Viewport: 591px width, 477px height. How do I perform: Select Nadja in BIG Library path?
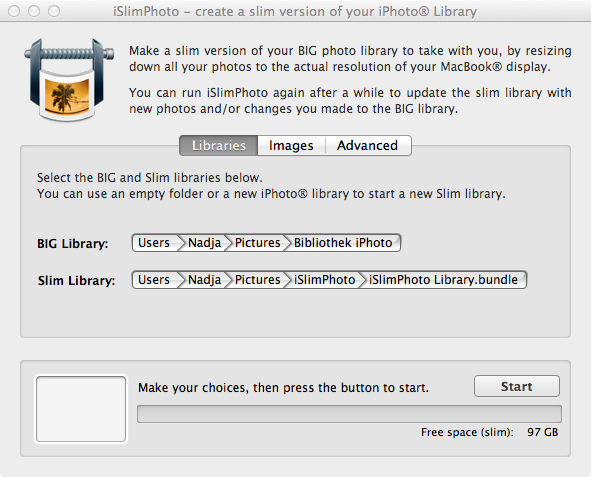(x=205, y=243)
